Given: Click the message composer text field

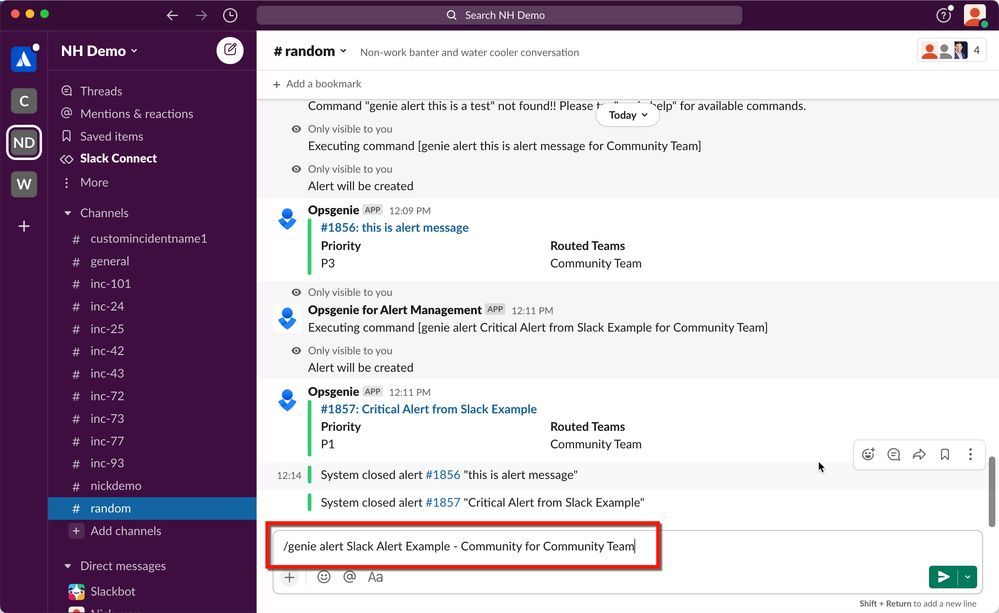Looking at the screenshot, I should [627, 546].
